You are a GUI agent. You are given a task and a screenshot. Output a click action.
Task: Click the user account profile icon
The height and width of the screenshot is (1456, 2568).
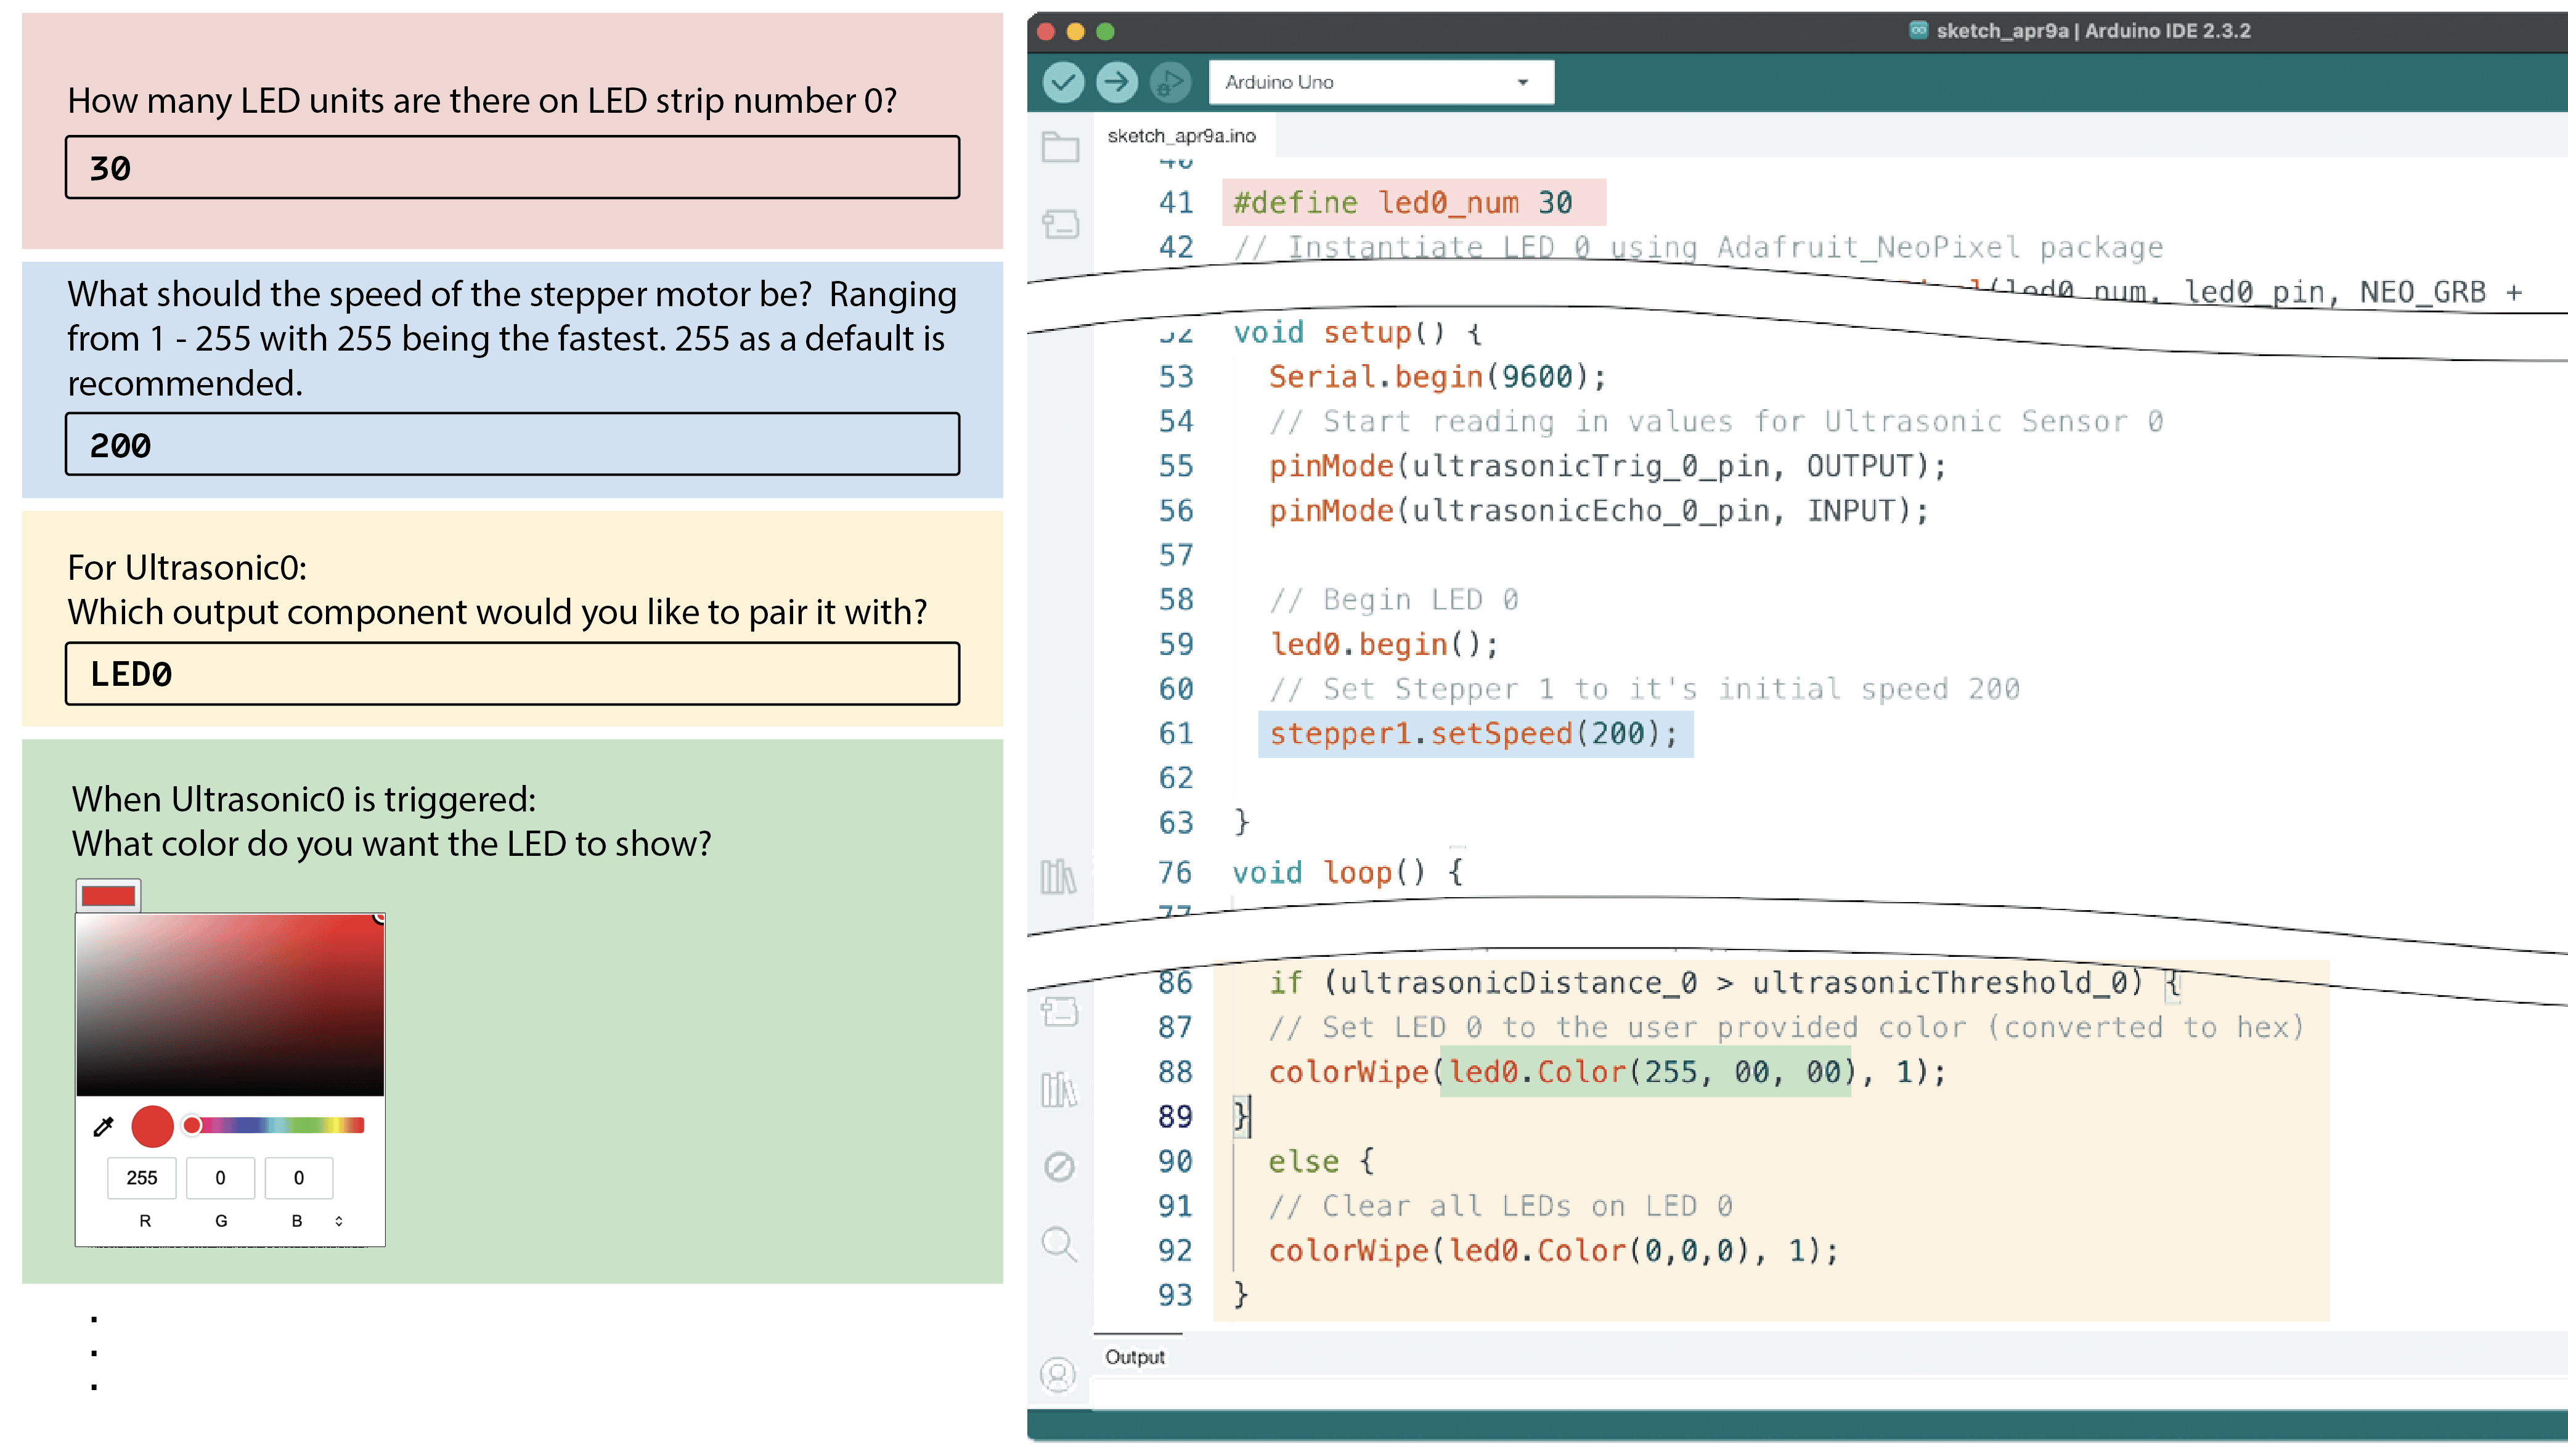click(1058, 1375)
